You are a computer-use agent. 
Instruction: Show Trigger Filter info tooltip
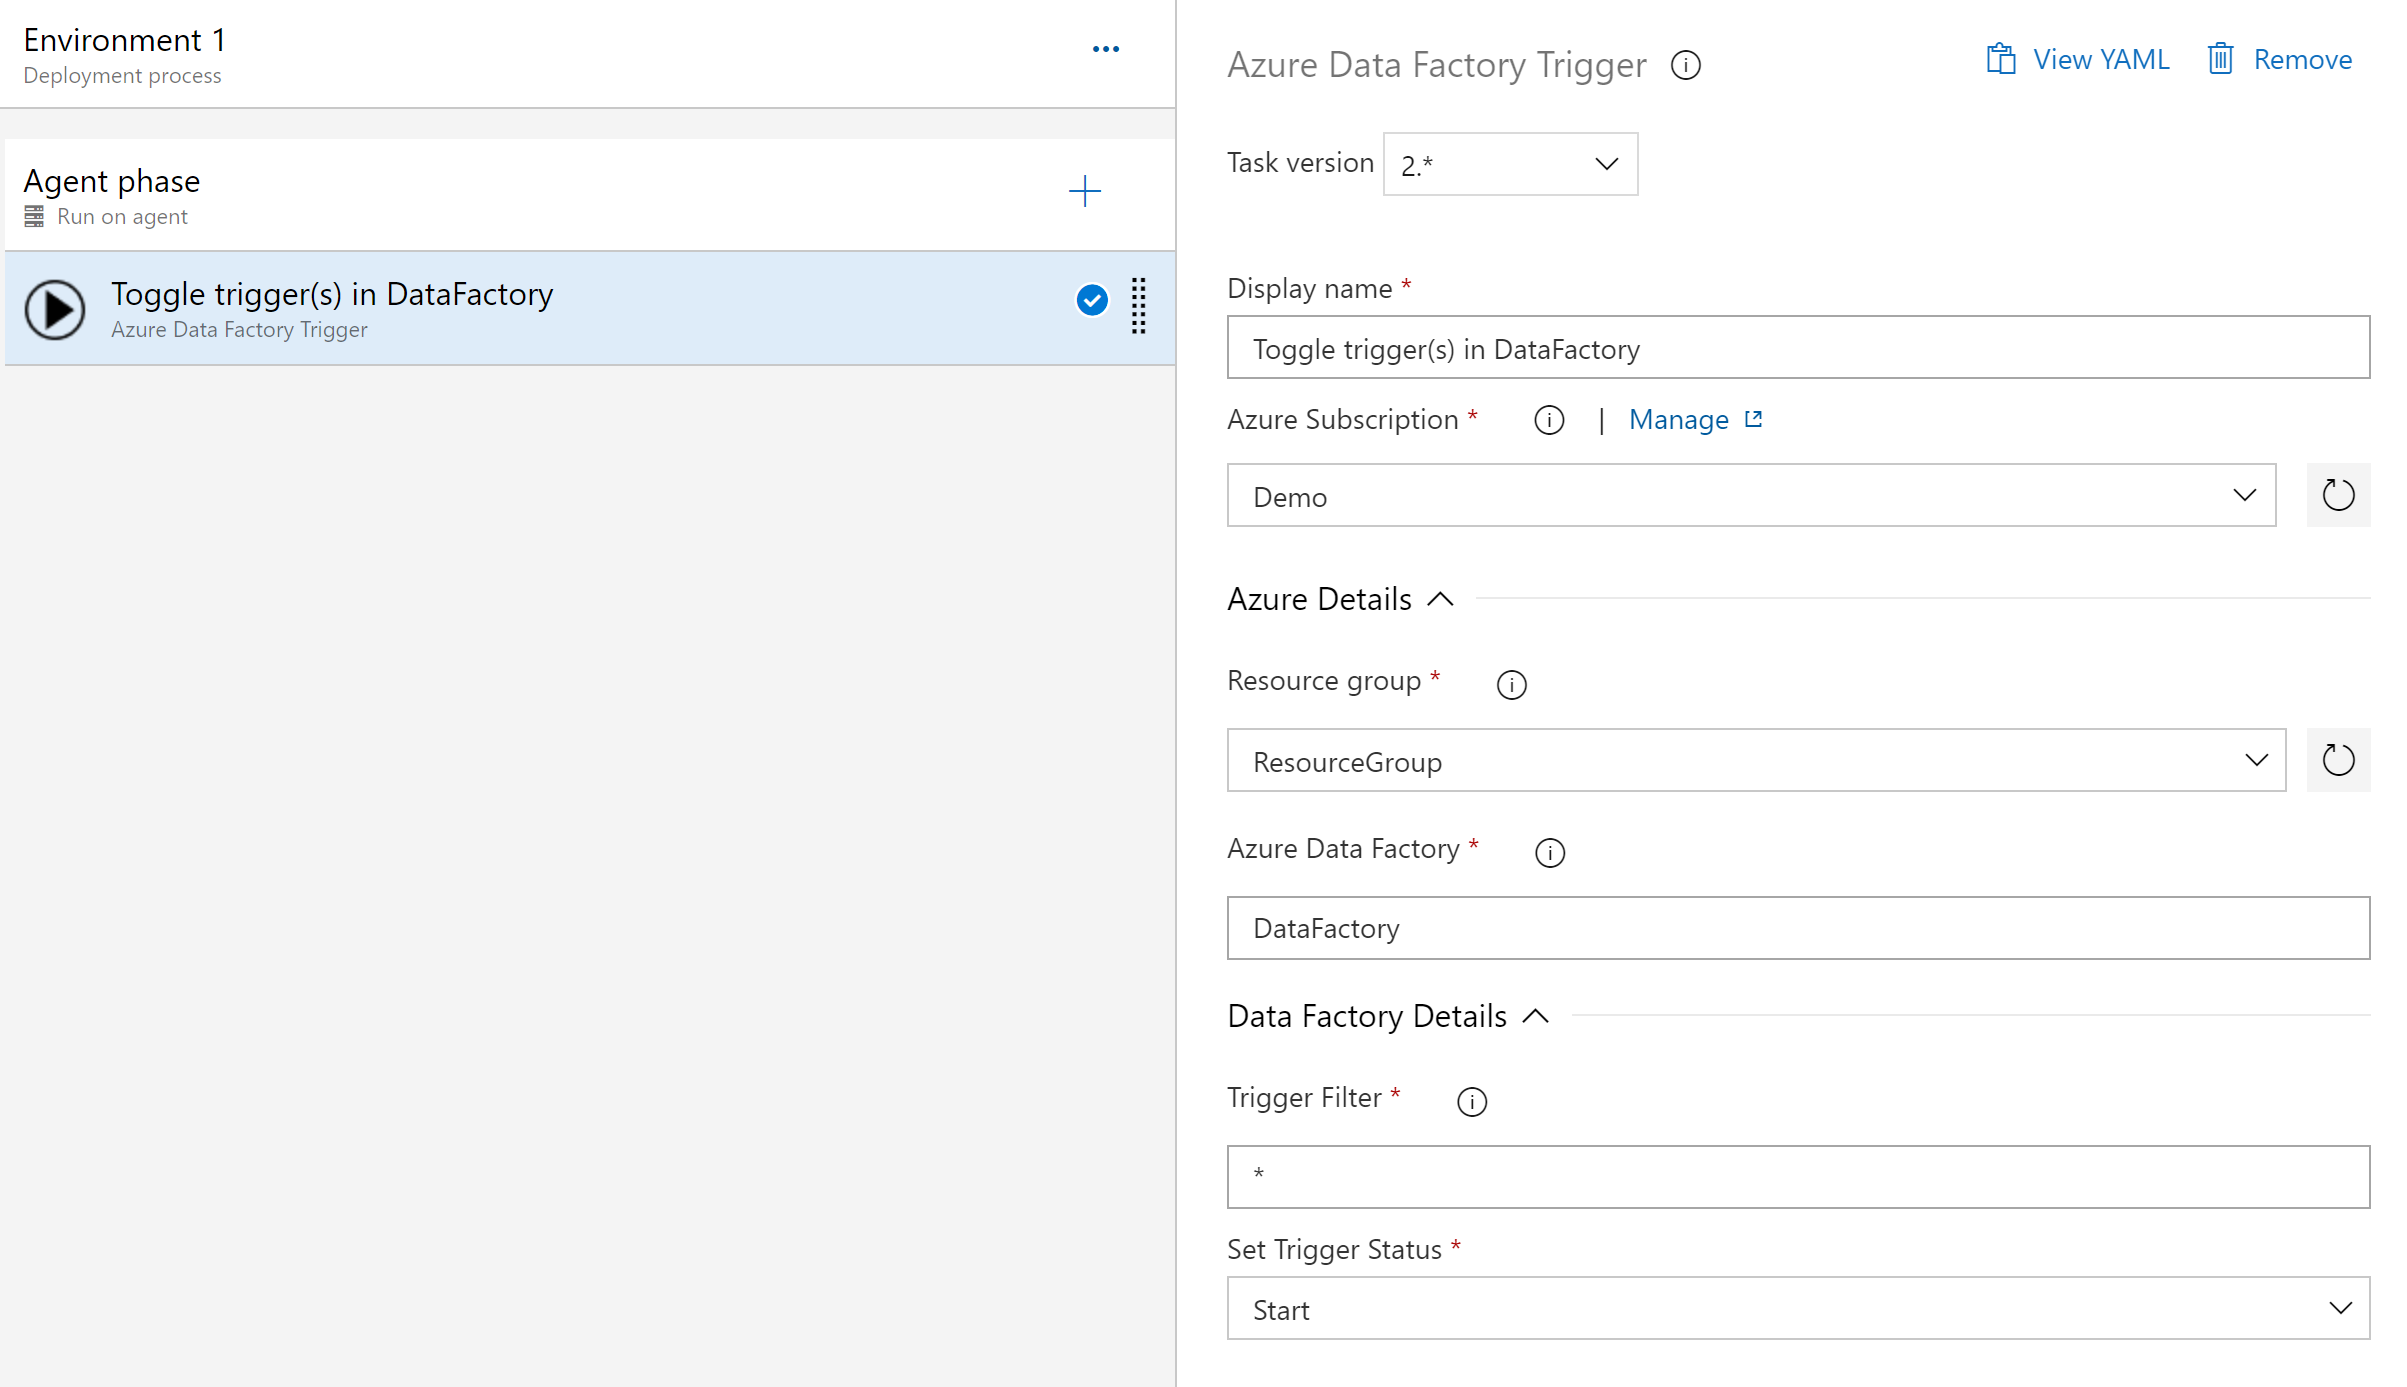[x=1471, y=1102]
